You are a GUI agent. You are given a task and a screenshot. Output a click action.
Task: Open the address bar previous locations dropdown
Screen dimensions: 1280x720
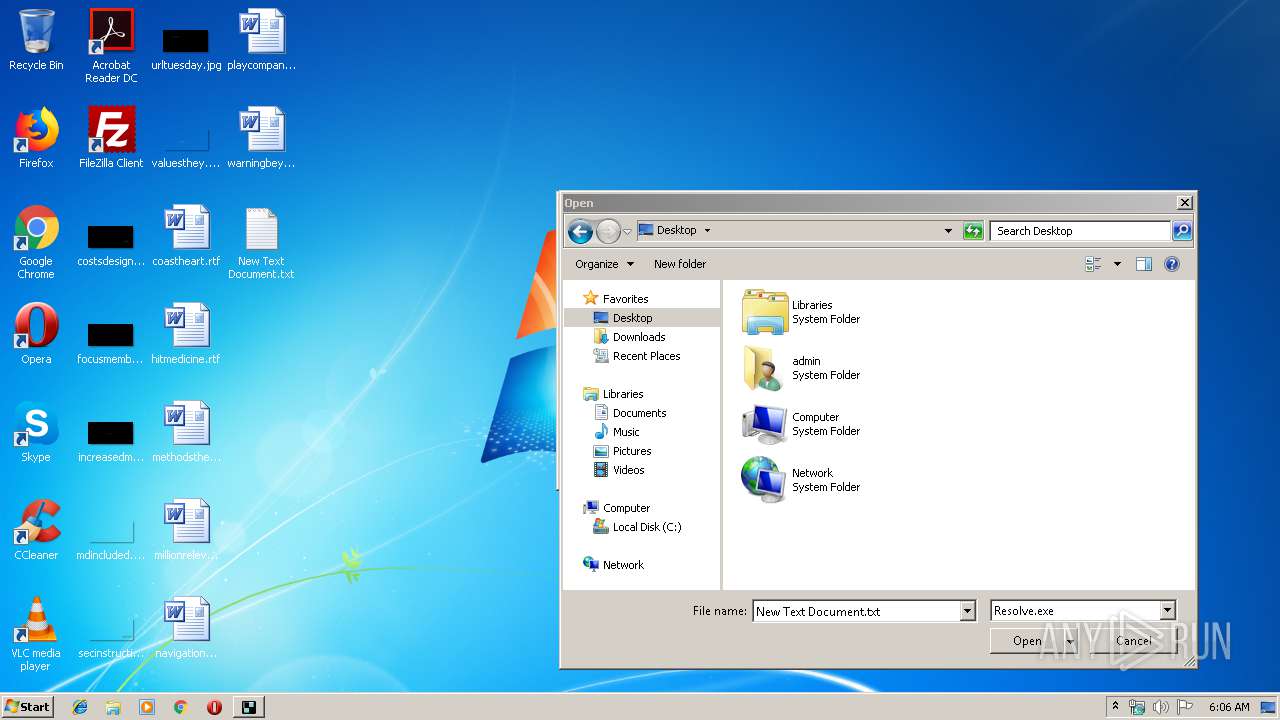[x=948, y=231]
